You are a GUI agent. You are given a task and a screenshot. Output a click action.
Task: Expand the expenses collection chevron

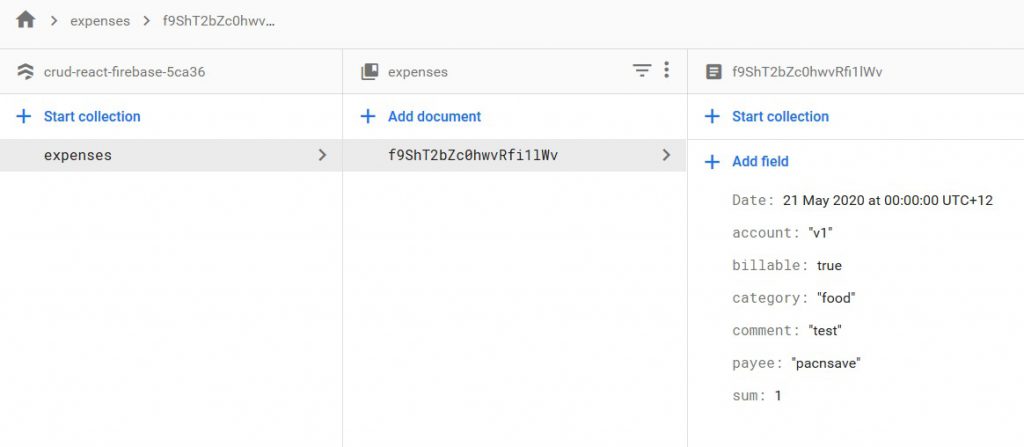tap(322, 155)
